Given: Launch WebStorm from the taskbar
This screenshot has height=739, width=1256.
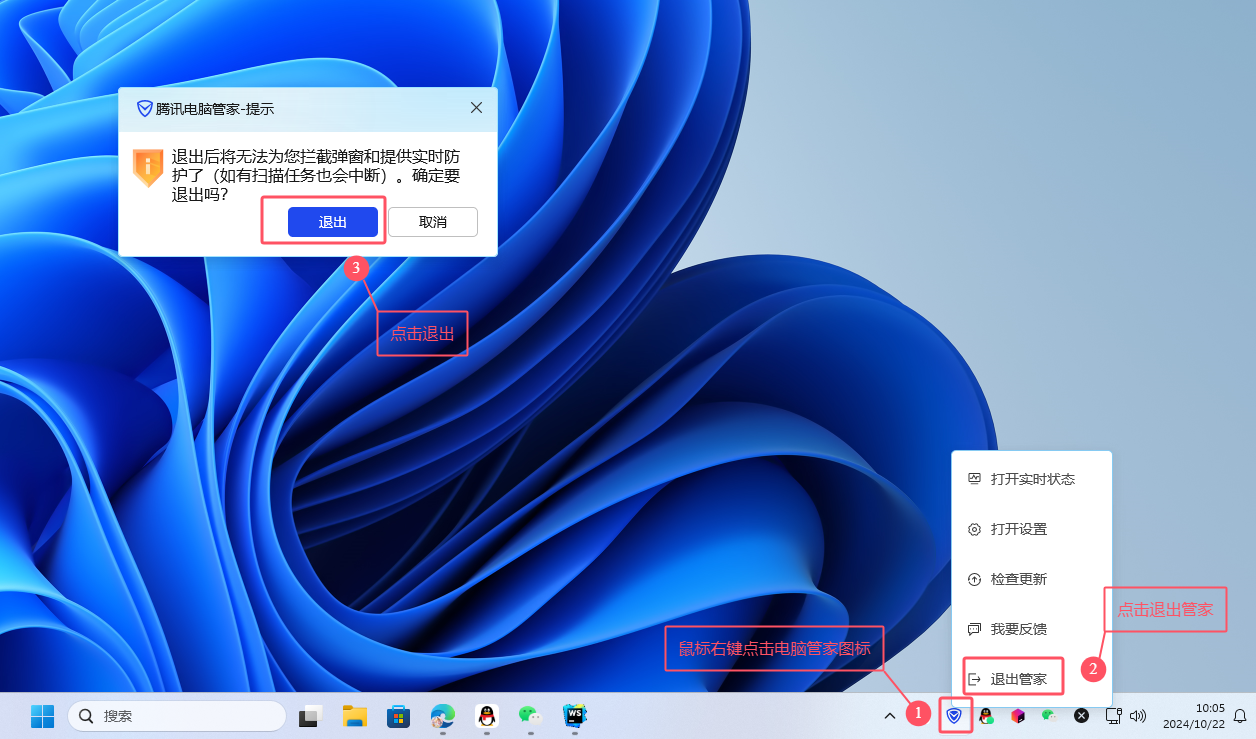Looking at the screenshot, I should tap(574, 716).
